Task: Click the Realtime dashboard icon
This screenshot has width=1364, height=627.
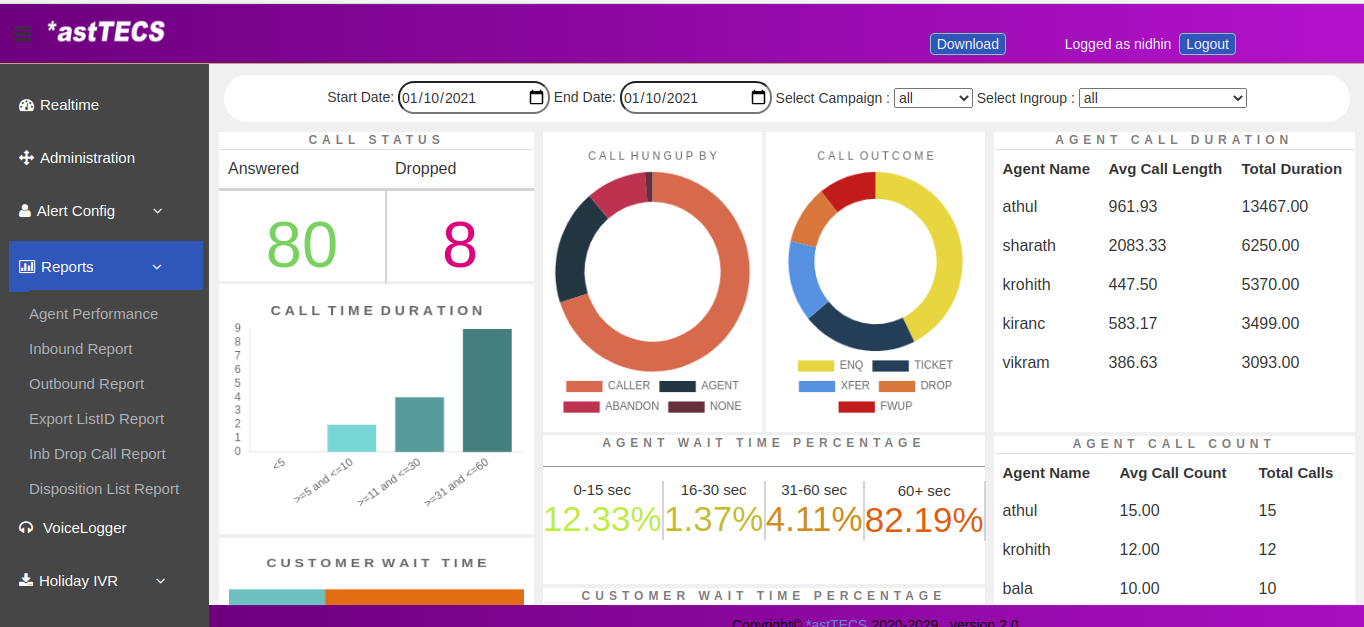Action: [x=27, y=105]
